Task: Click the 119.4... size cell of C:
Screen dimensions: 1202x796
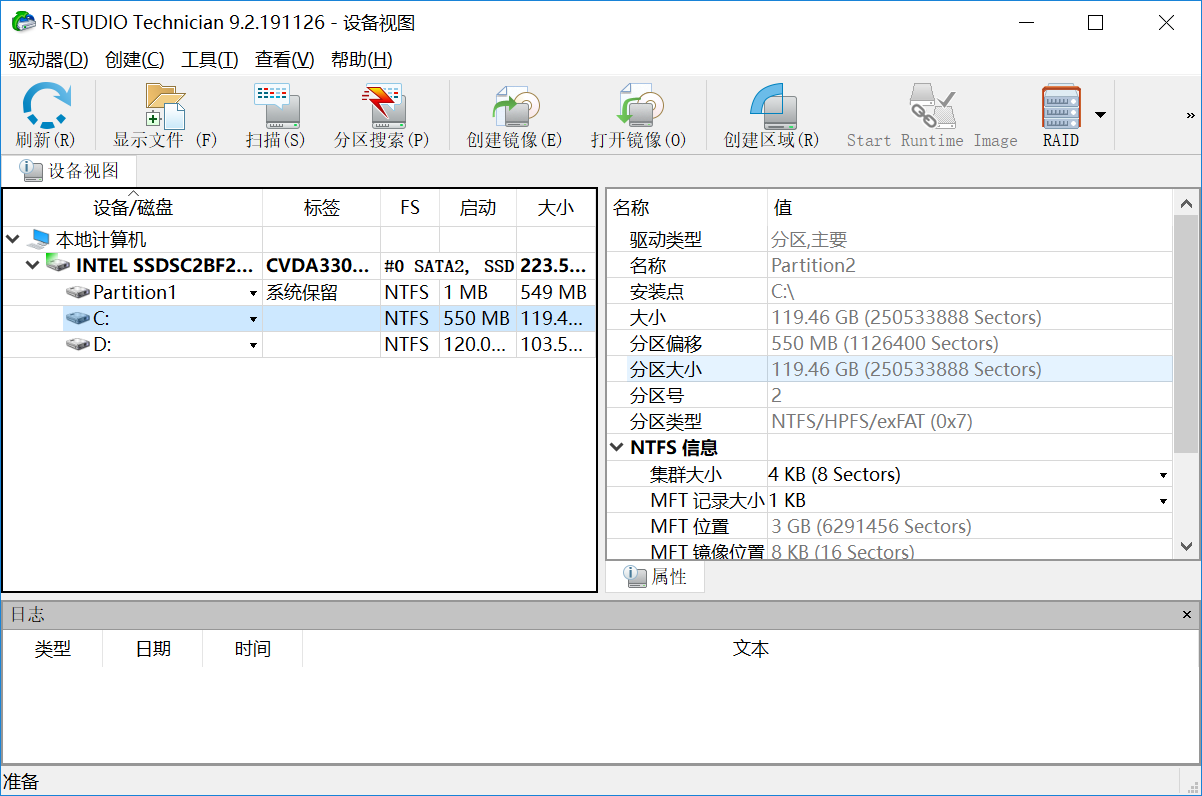Action: click(556, 319)
